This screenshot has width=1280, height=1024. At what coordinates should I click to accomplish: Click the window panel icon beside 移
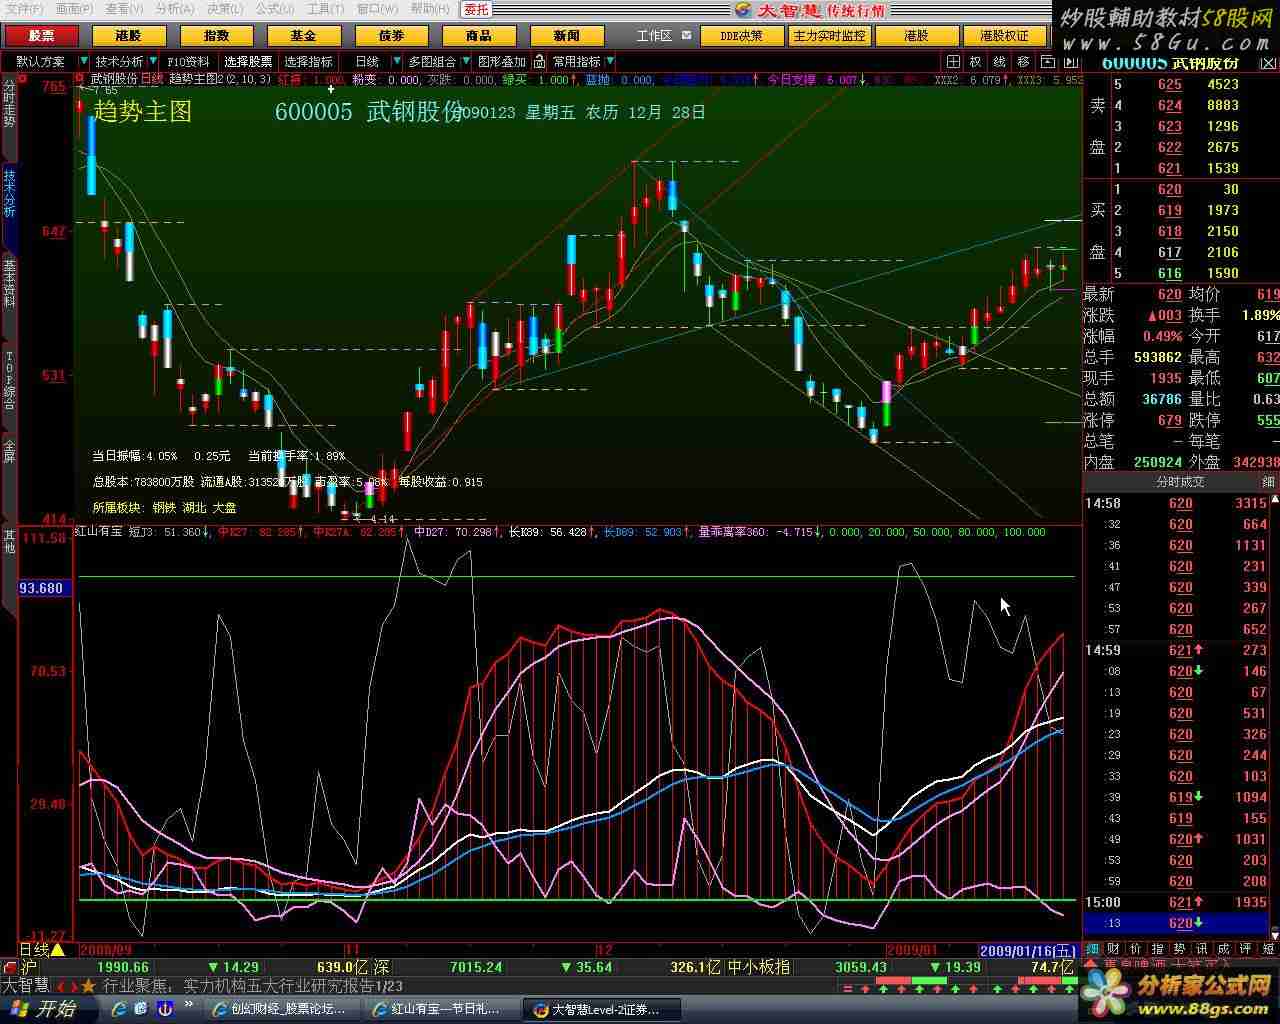click(x=1047, y=62)
